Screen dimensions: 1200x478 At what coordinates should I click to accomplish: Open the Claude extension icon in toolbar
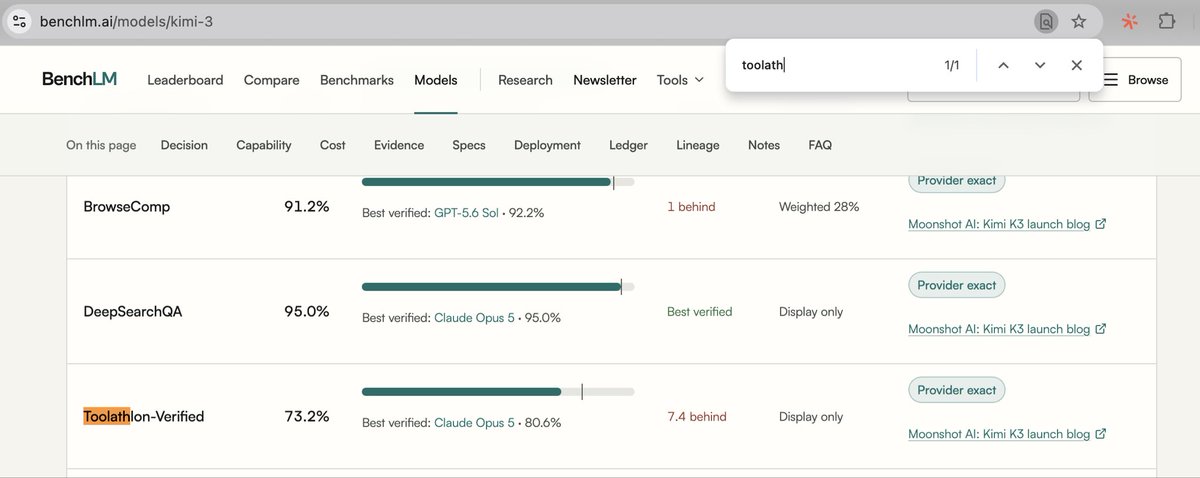coord(1129,21)
